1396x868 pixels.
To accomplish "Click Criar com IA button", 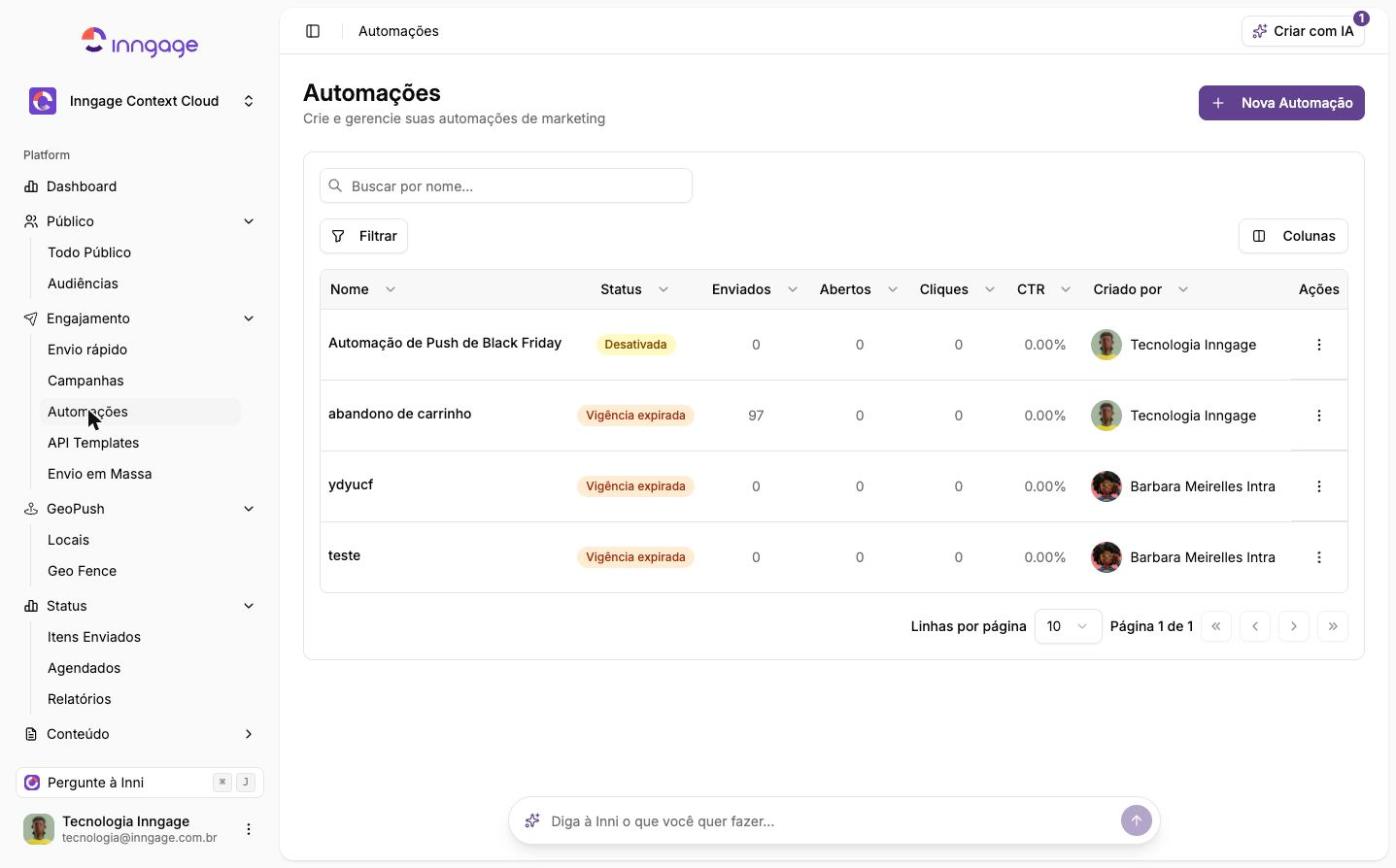I will 1303,31.
